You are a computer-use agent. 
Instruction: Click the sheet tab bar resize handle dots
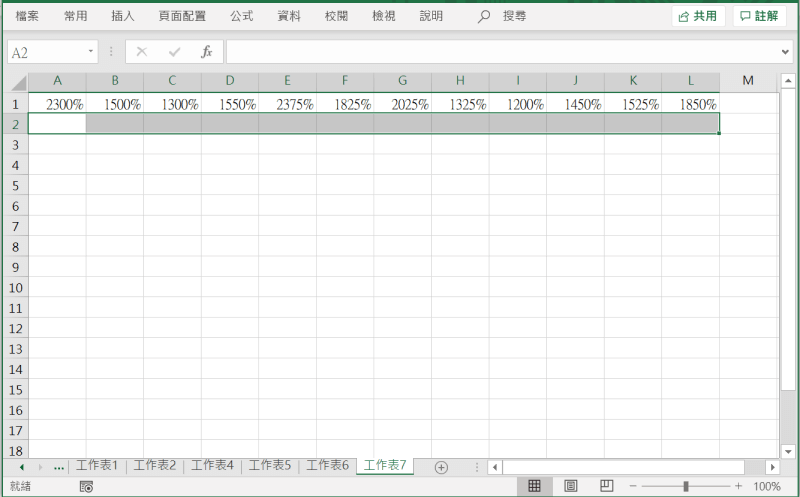click(x=477, y=467)
